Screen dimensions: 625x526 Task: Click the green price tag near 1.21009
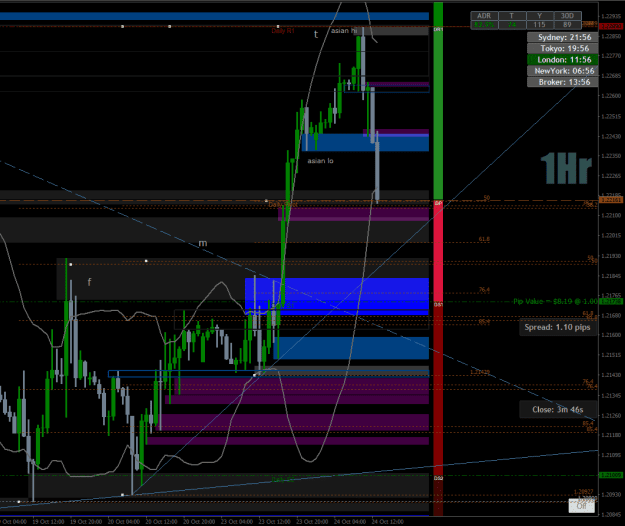click(x=611, y=475)
